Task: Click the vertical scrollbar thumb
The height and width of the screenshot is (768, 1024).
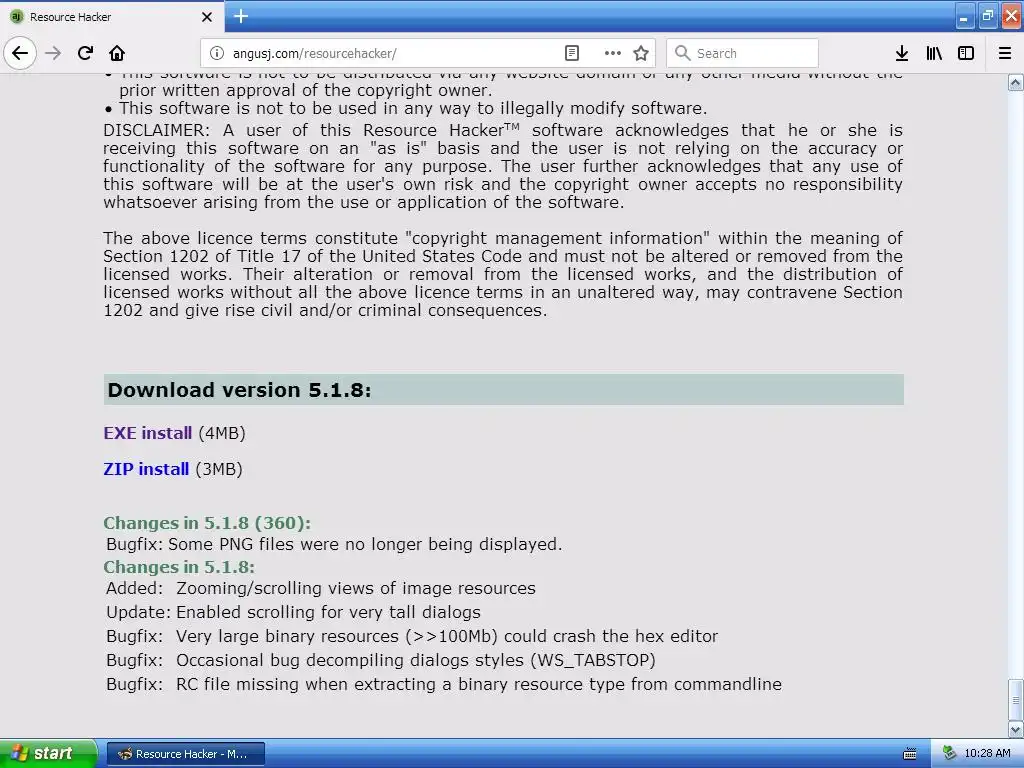Action: 1016,699
